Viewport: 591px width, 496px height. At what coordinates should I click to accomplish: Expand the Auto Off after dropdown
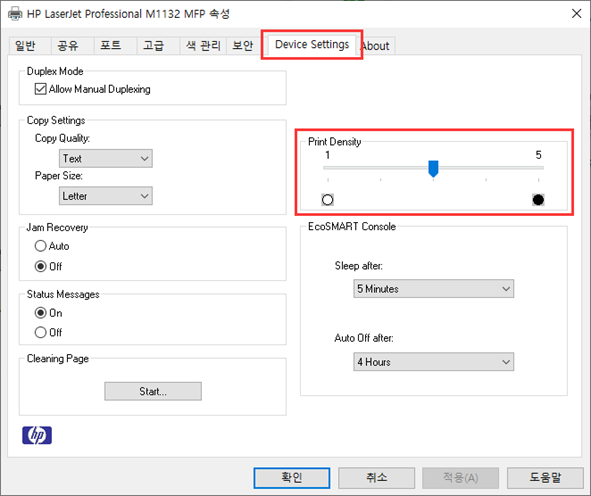433,362
